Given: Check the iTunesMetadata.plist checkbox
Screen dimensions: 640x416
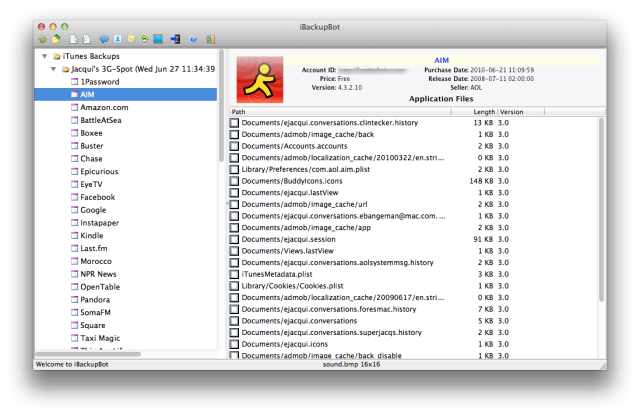Looking at the screenshot, I should pyautogui.click(x=234, y=274).
